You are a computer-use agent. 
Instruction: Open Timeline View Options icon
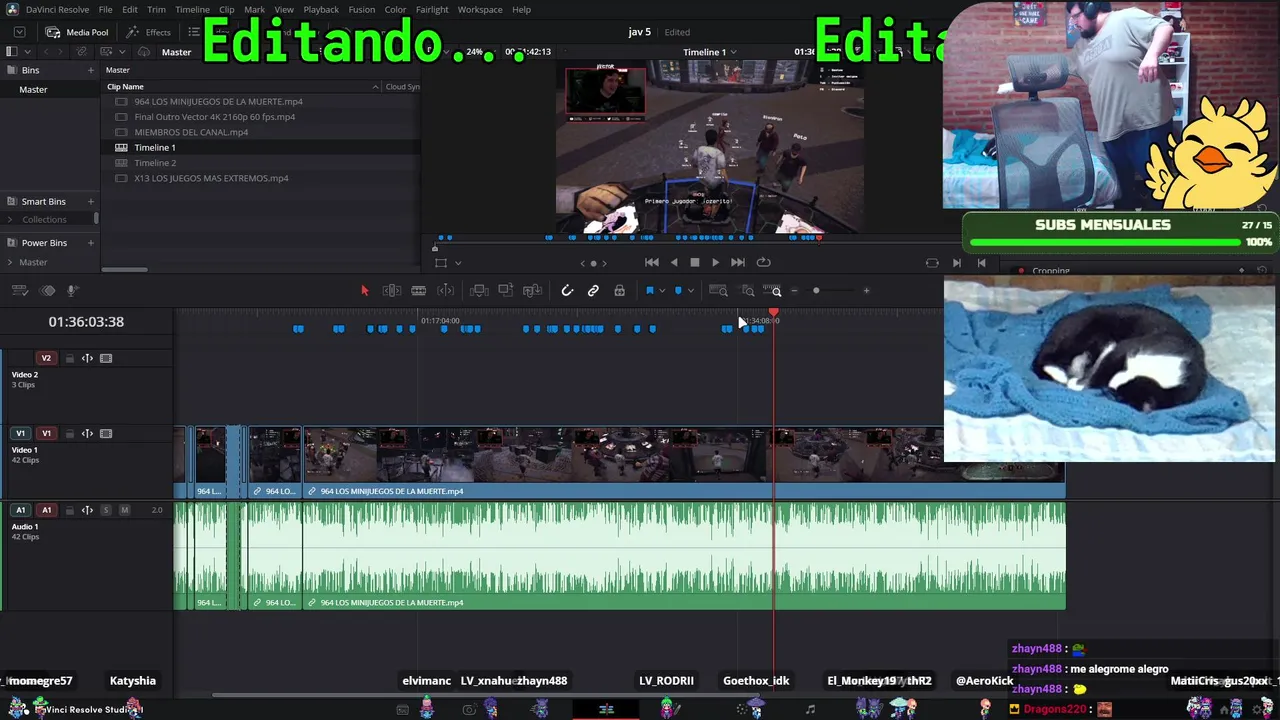tap(19, 291)
